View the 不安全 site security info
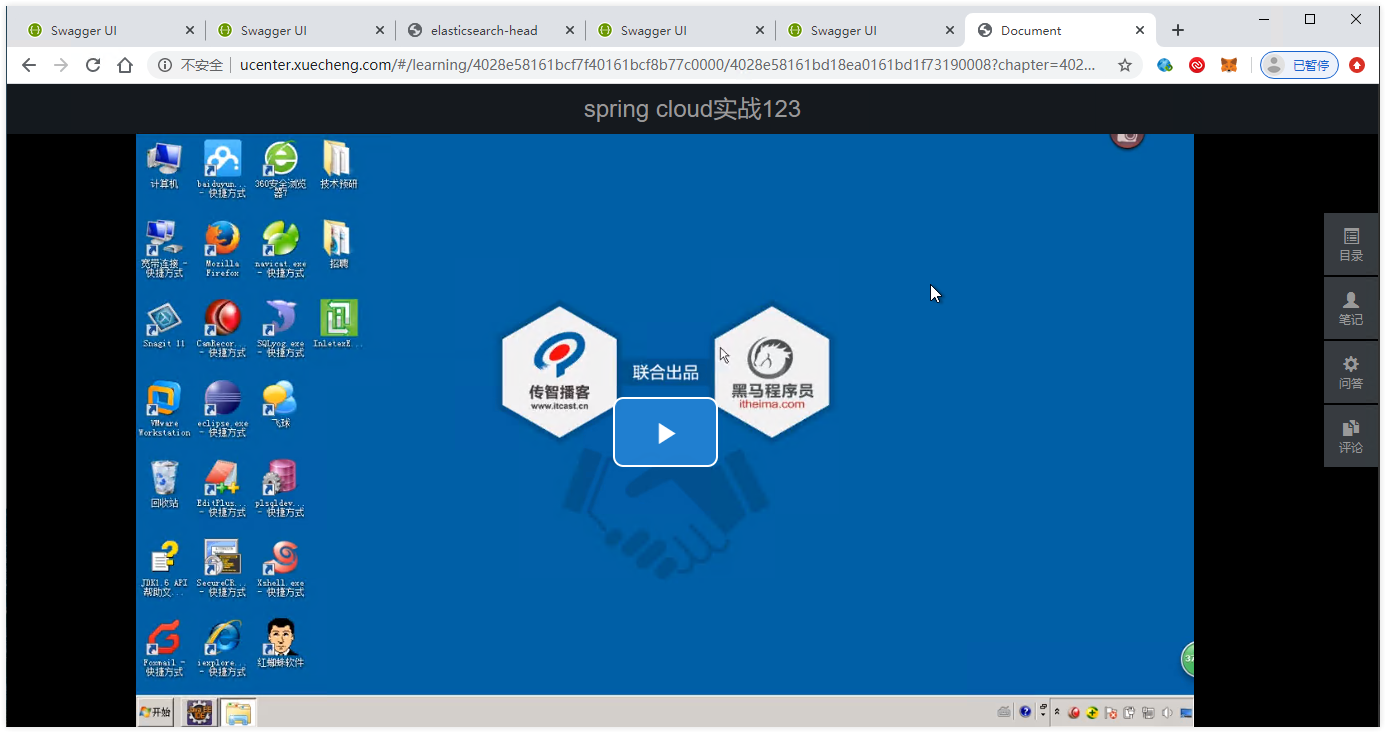Screen dimensions: 1386x733 click(x=191, y=65)
